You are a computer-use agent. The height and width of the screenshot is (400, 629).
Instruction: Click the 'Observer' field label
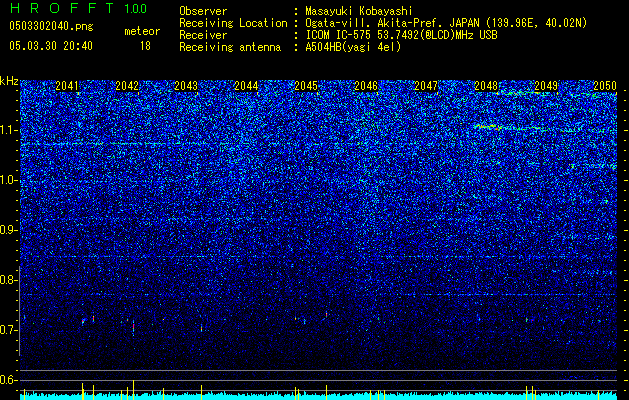pos(203,11)
